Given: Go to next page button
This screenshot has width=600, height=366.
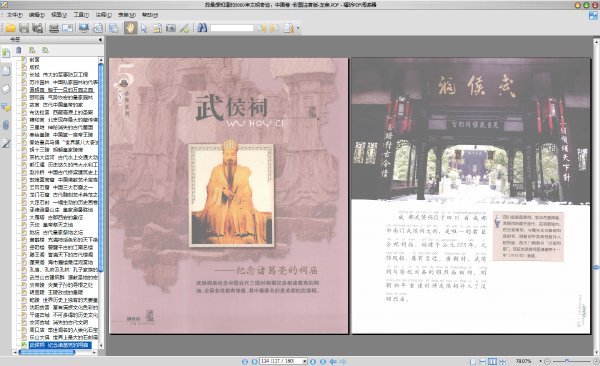Looking at the screenshot, I should click(x=313, y=361).
